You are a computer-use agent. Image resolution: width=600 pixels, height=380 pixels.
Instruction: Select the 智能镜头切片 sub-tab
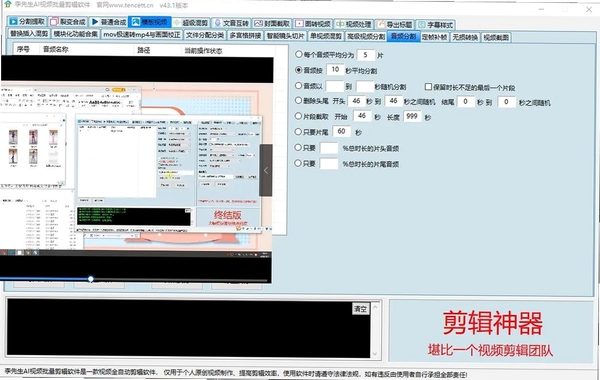pos(285,36)
